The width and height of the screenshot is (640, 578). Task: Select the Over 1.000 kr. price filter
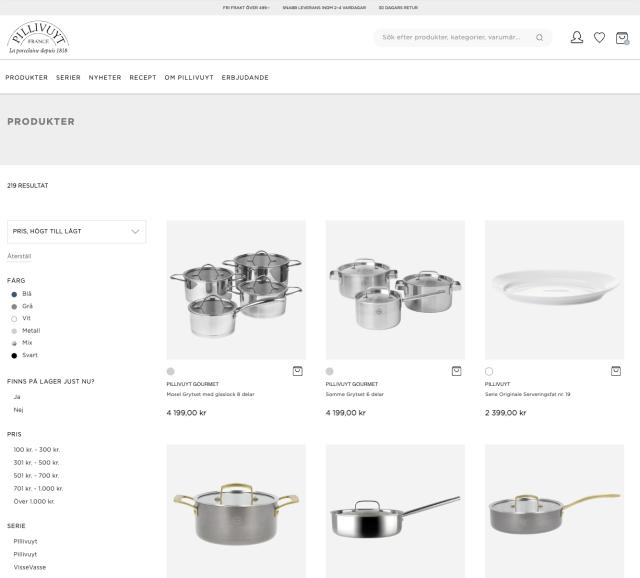pyautogui.click(x=34, y=501)
